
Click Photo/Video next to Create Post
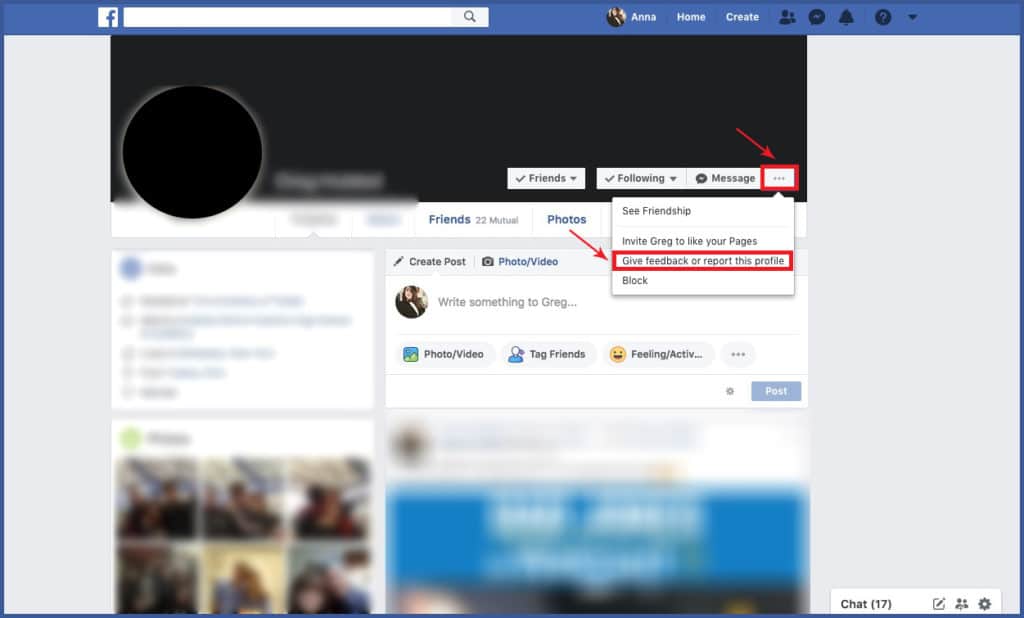point(520,261)
